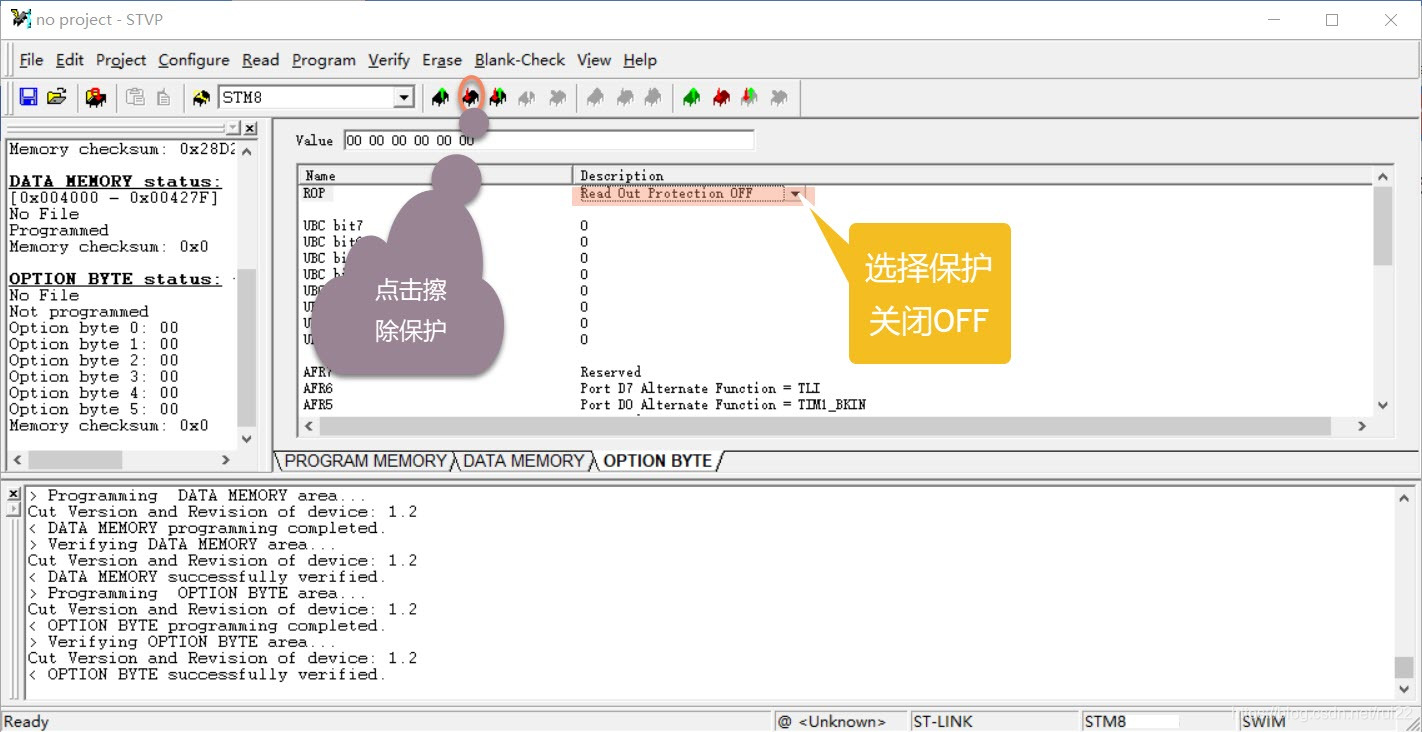Click the grayed Paste toolbar icon
The width and height of the screenshot is (1422, 732).
pos(163,97)
